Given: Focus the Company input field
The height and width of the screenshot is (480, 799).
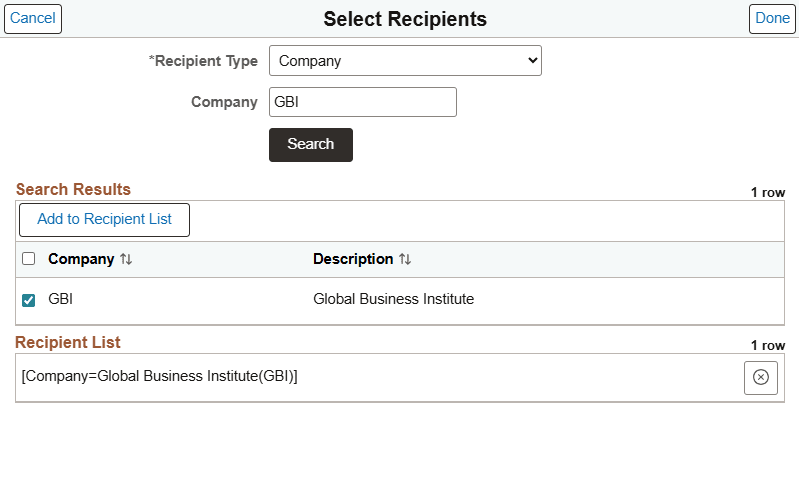Looking at the screenshot, I should pos(363,102).
